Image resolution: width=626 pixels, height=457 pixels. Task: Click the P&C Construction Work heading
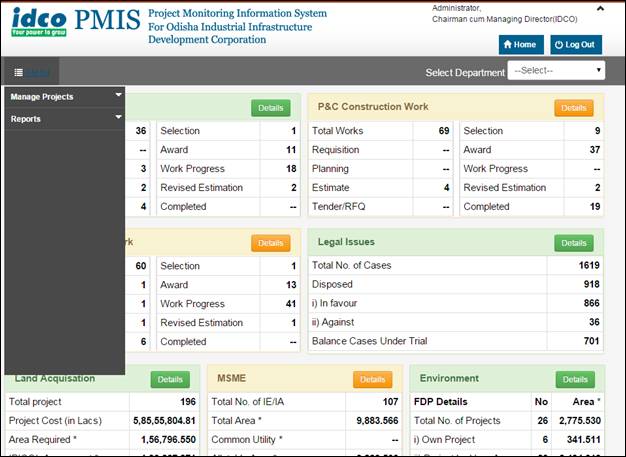373,107
